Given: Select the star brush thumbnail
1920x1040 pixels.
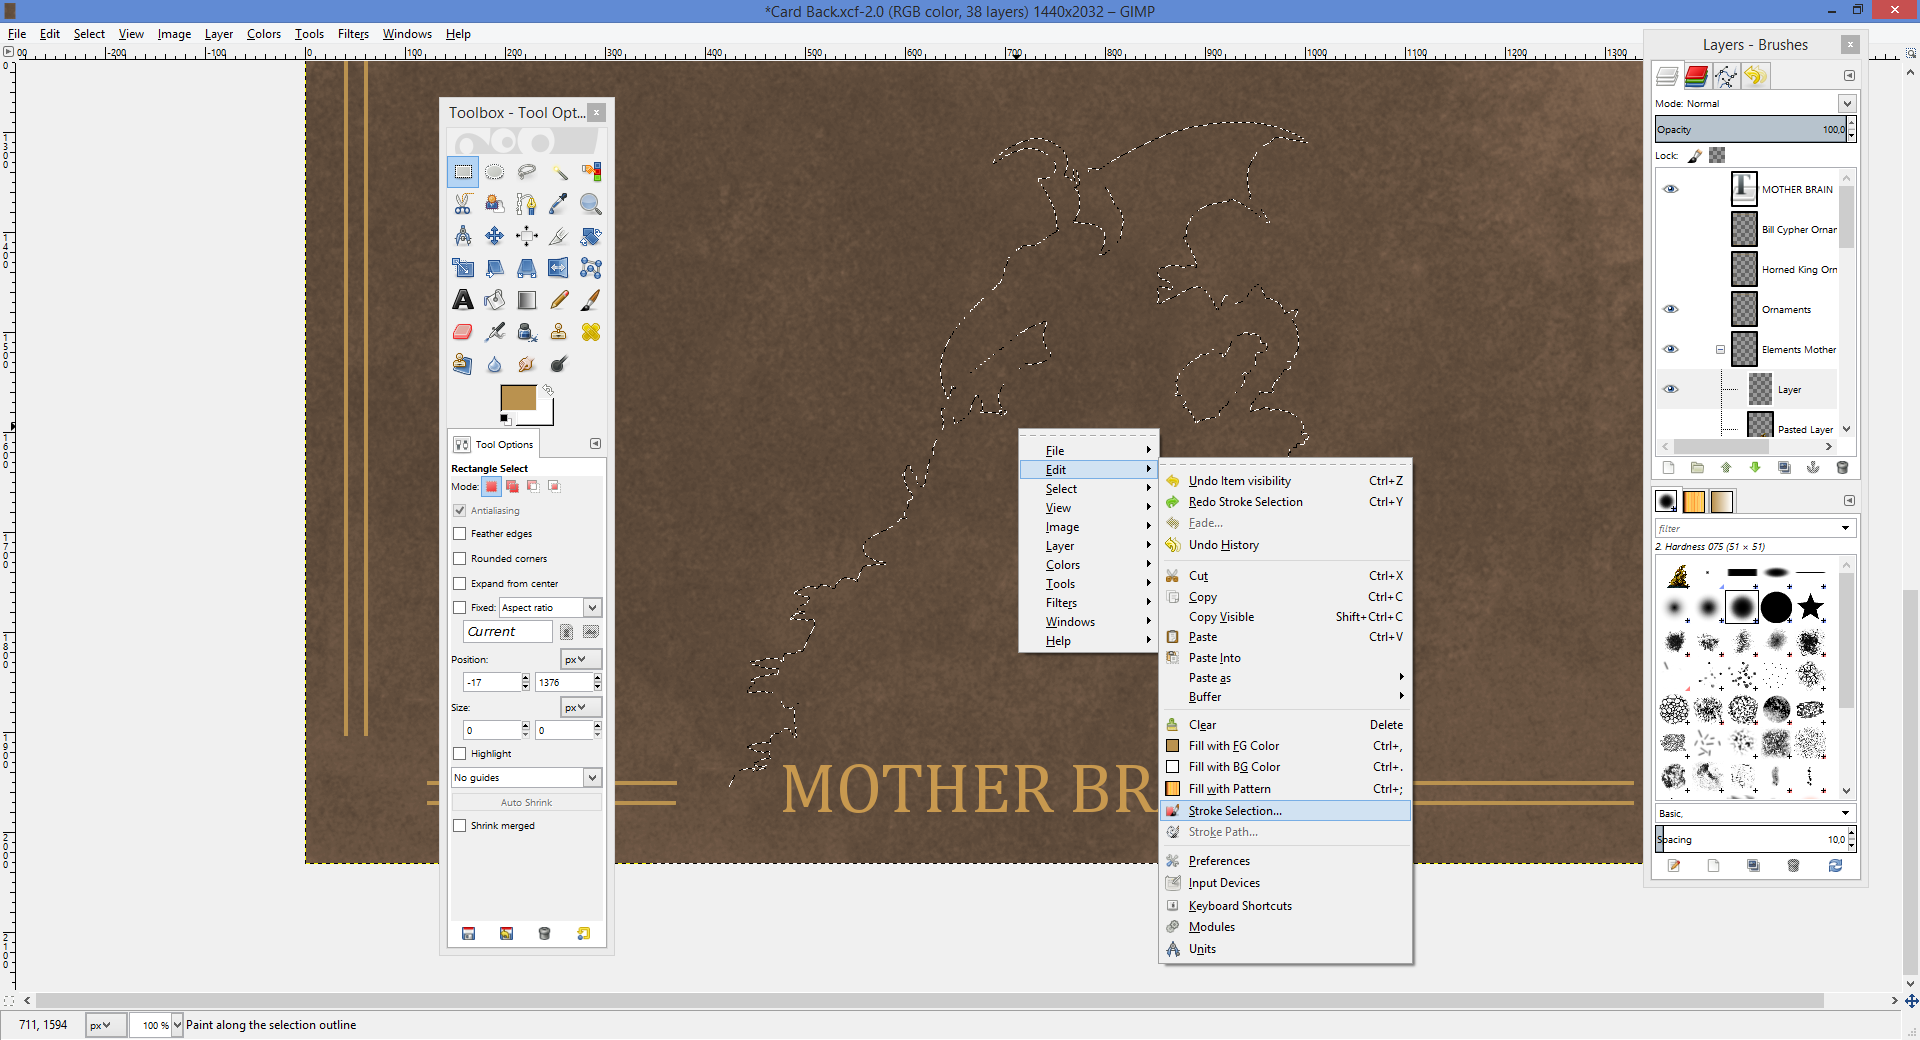Looking at the screenshot, I should tap(1810, 607).
